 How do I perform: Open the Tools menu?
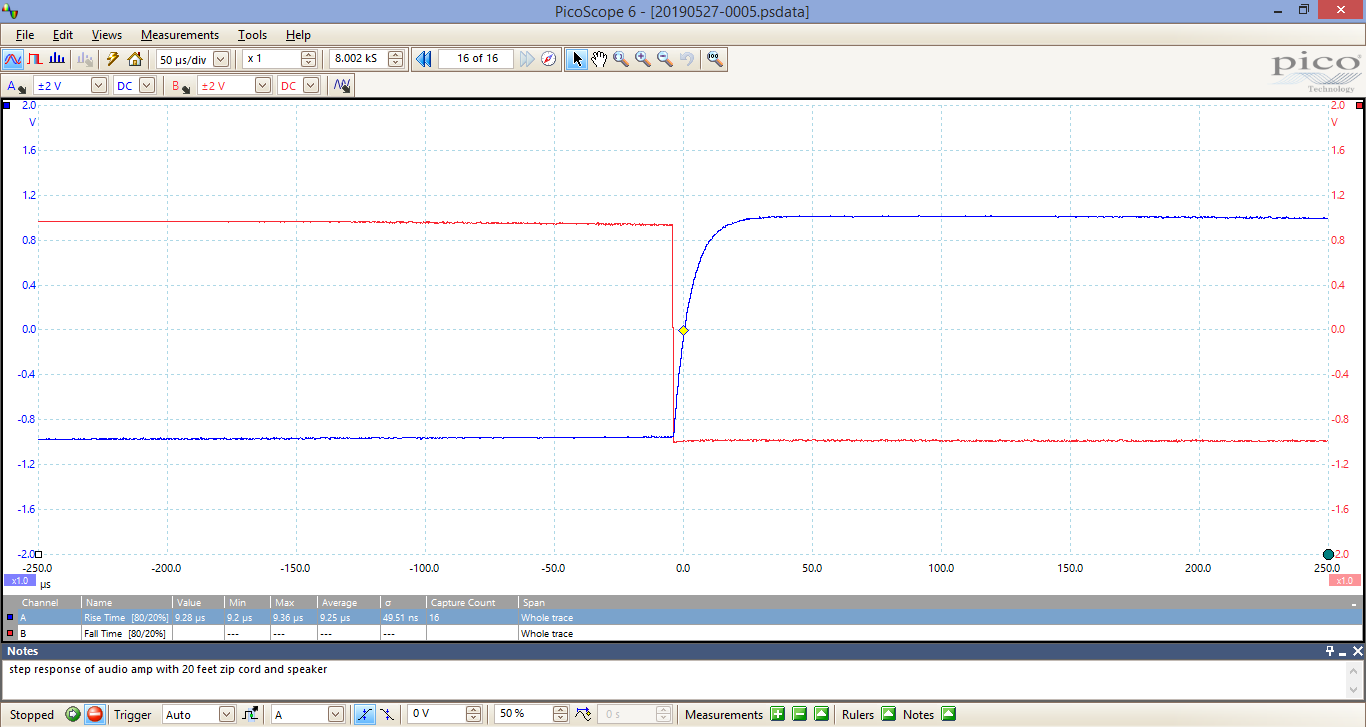[x=252, y=35]
